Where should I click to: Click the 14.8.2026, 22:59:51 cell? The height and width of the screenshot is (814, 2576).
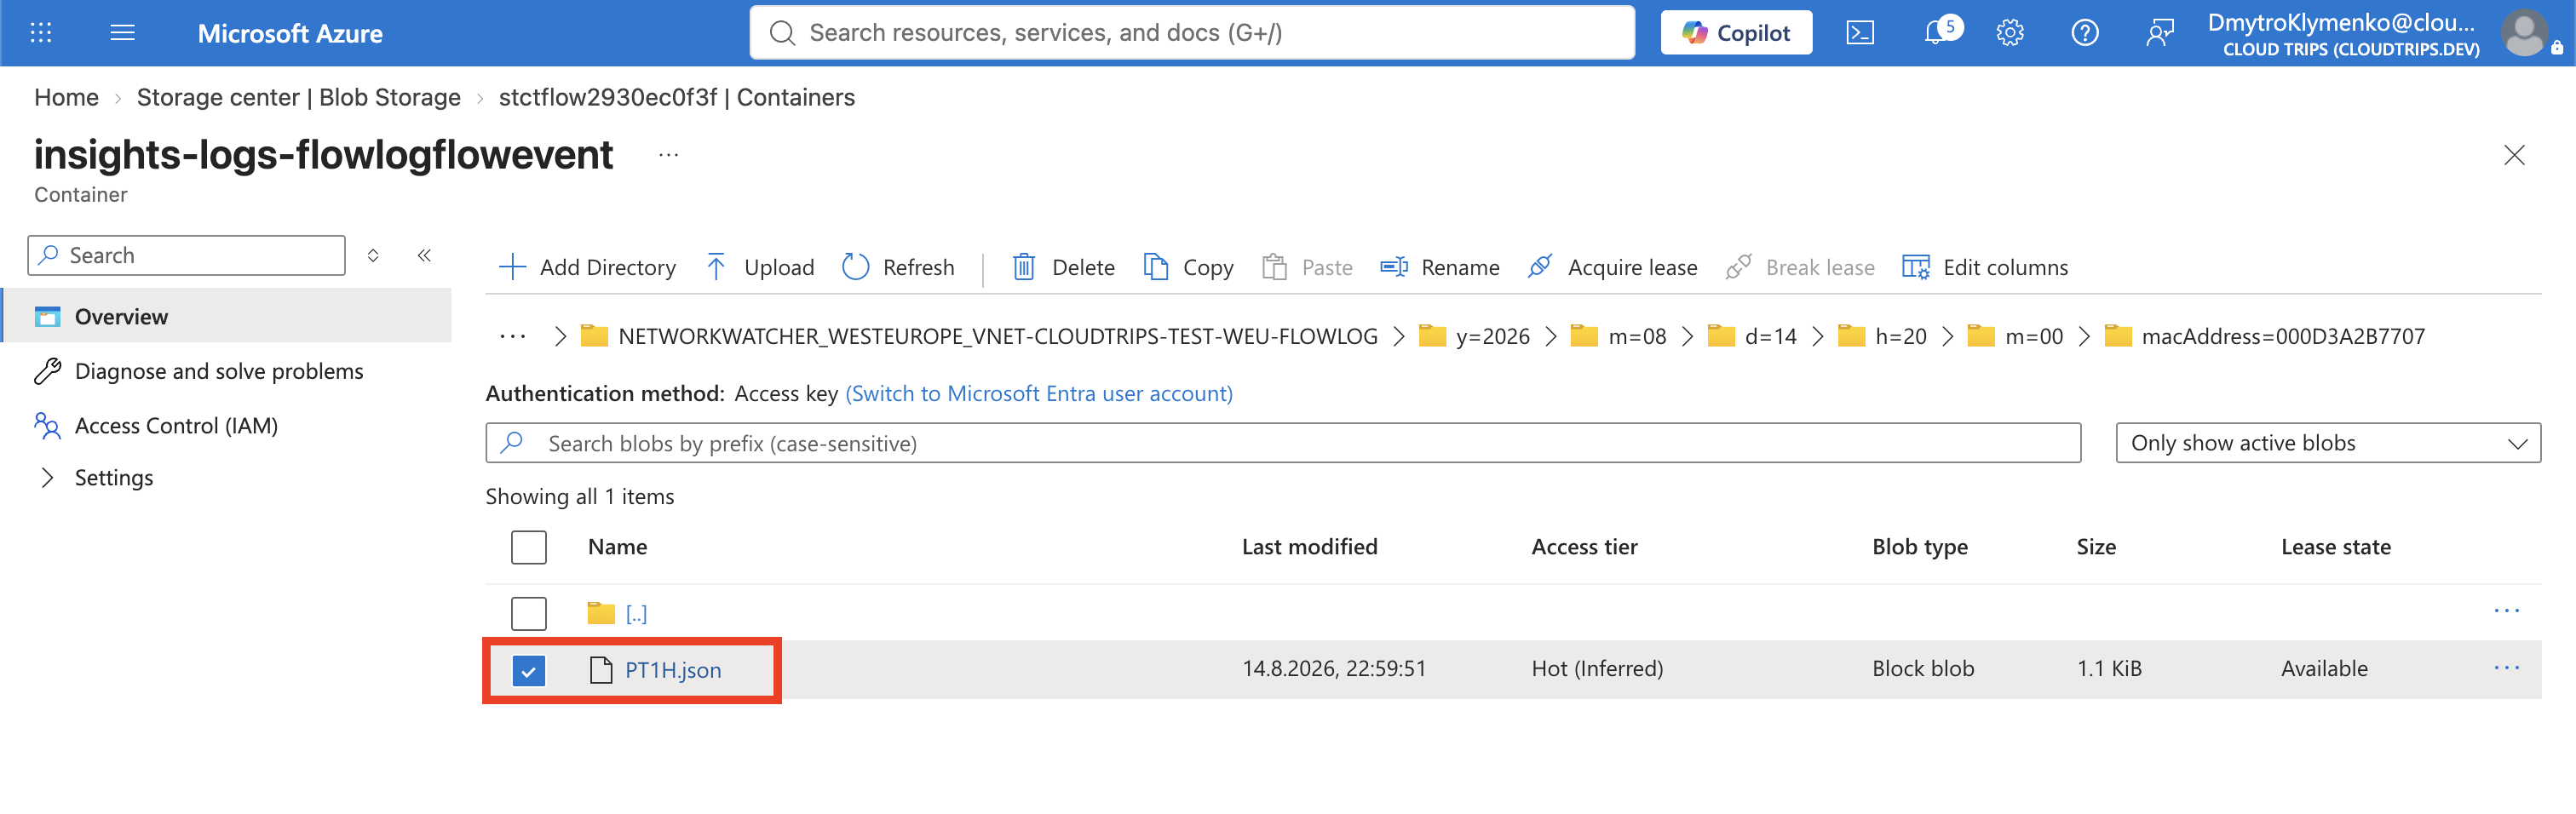pyautogui.click(x=1334, y=668)
